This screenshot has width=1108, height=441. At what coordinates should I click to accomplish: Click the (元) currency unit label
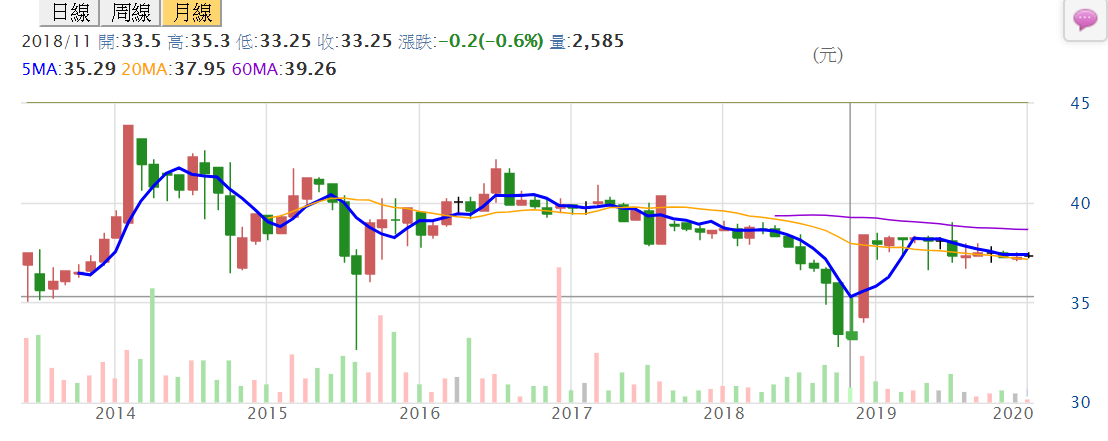pyautogui.click(x=827, y=55)
